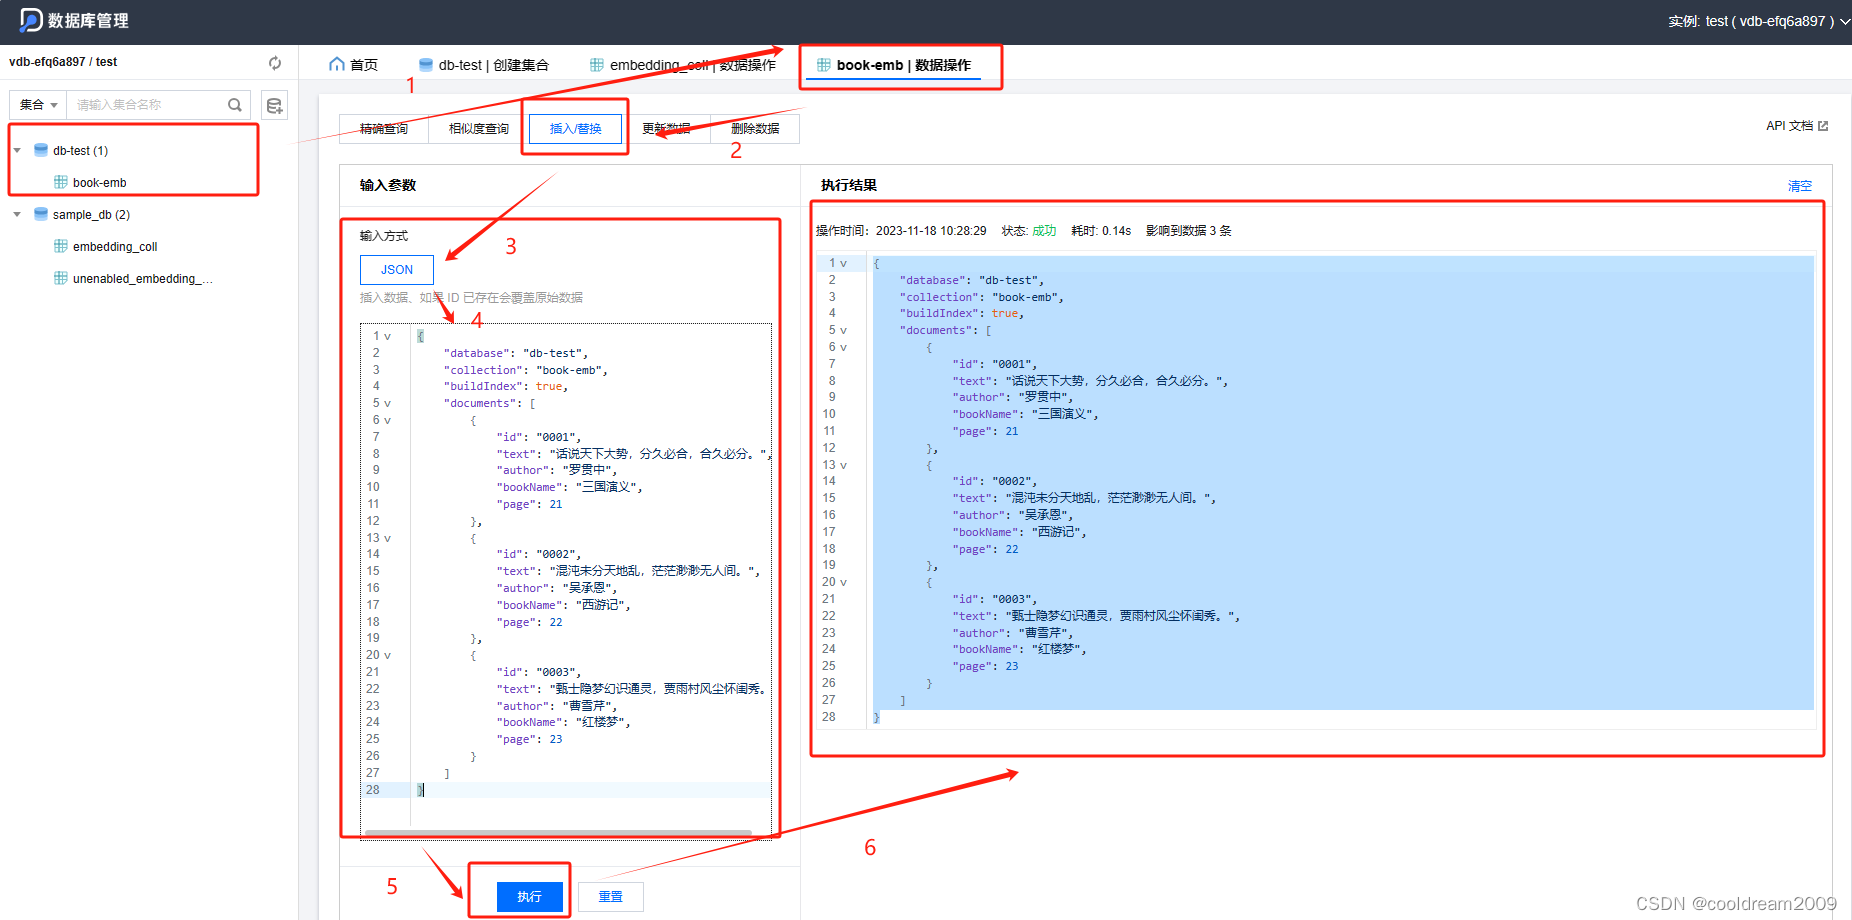Click the 执行 execute button
The height and width of the screenshot is (920, 1852).
[530, 896]
